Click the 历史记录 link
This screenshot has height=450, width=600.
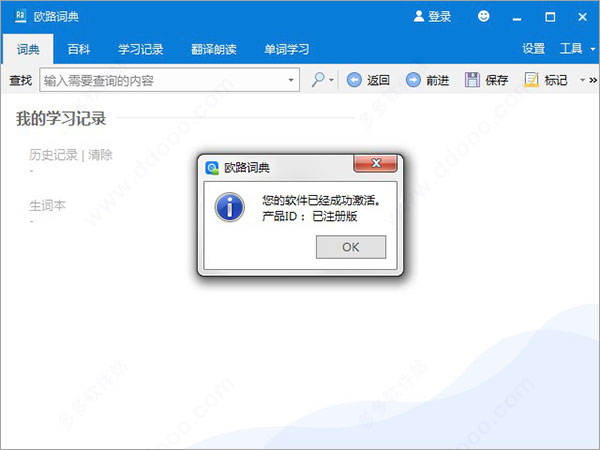tap(53, 155)
